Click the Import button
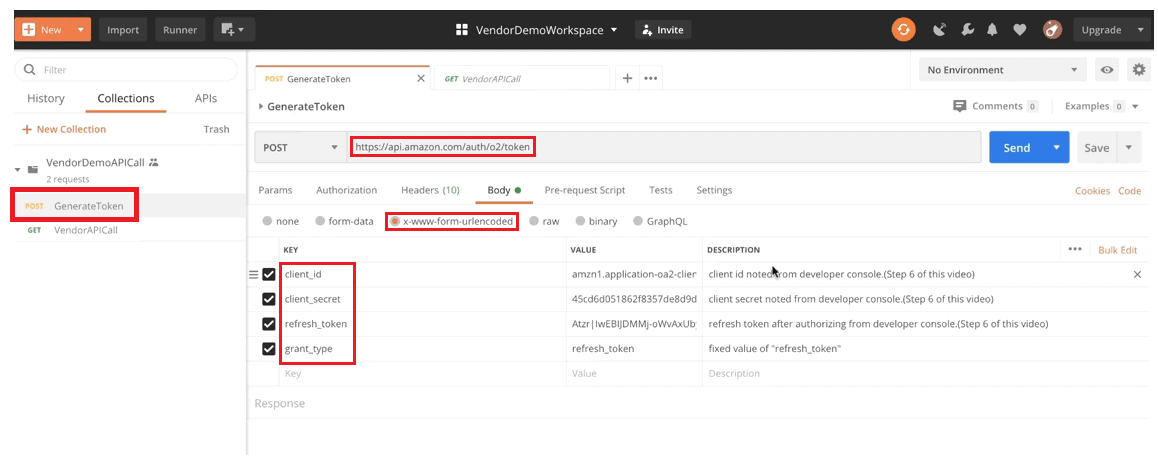The height and width of the screenshot is (465, 1158). (123, 30)
